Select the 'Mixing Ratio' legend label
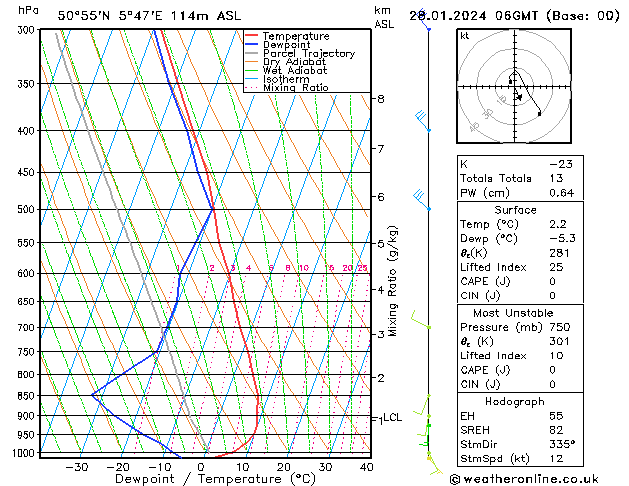This screenshot has height=486, width=629. (296, 87)
